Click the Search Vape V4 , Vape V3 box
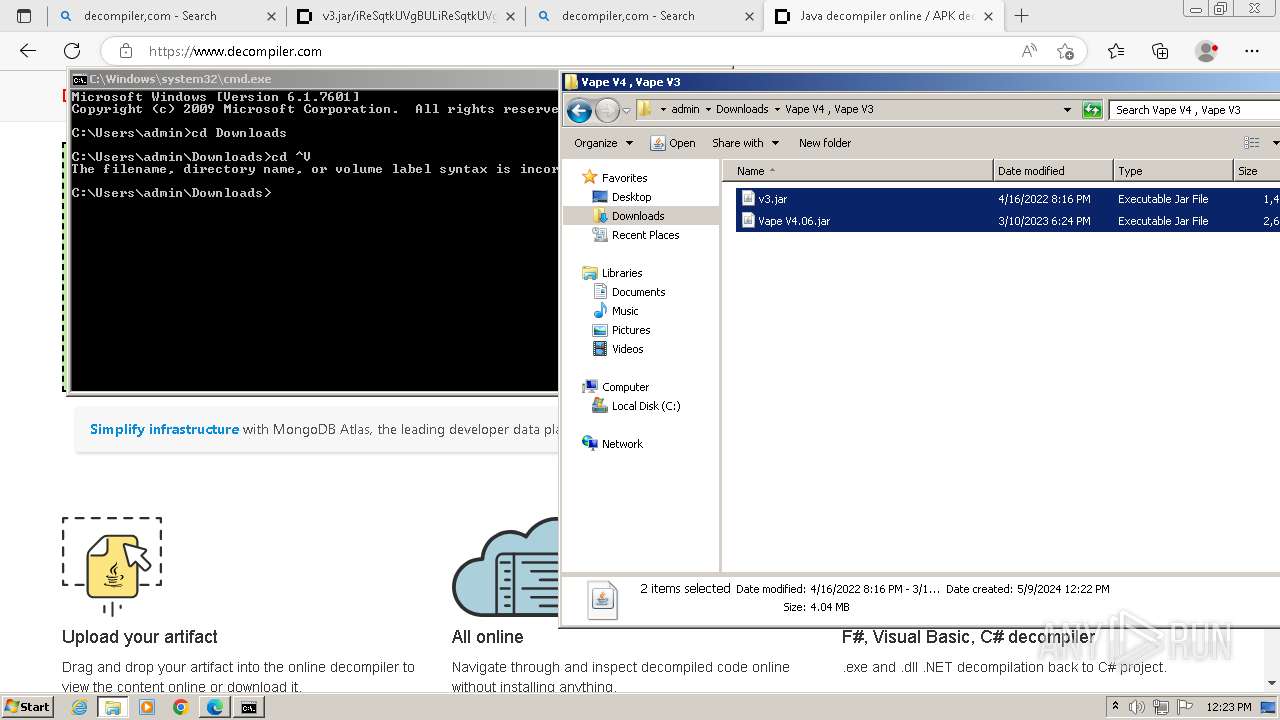 click(x=1194, y=110)
